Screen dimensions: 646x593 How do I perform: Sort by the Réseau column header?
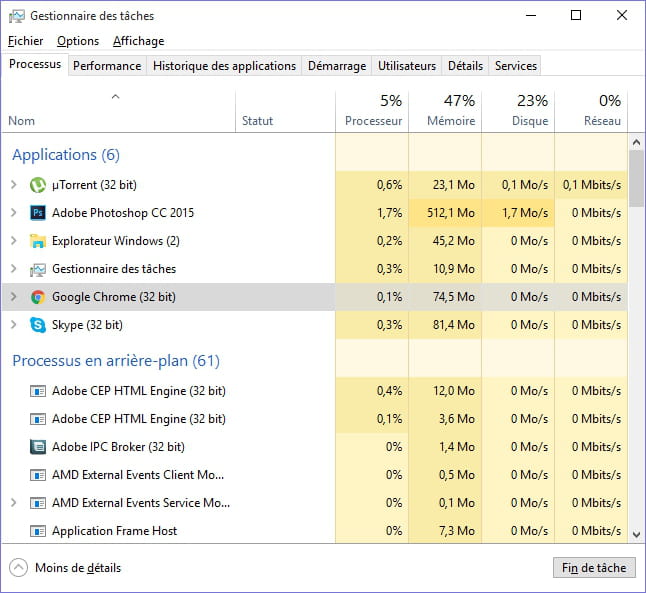tap(591, 111)
